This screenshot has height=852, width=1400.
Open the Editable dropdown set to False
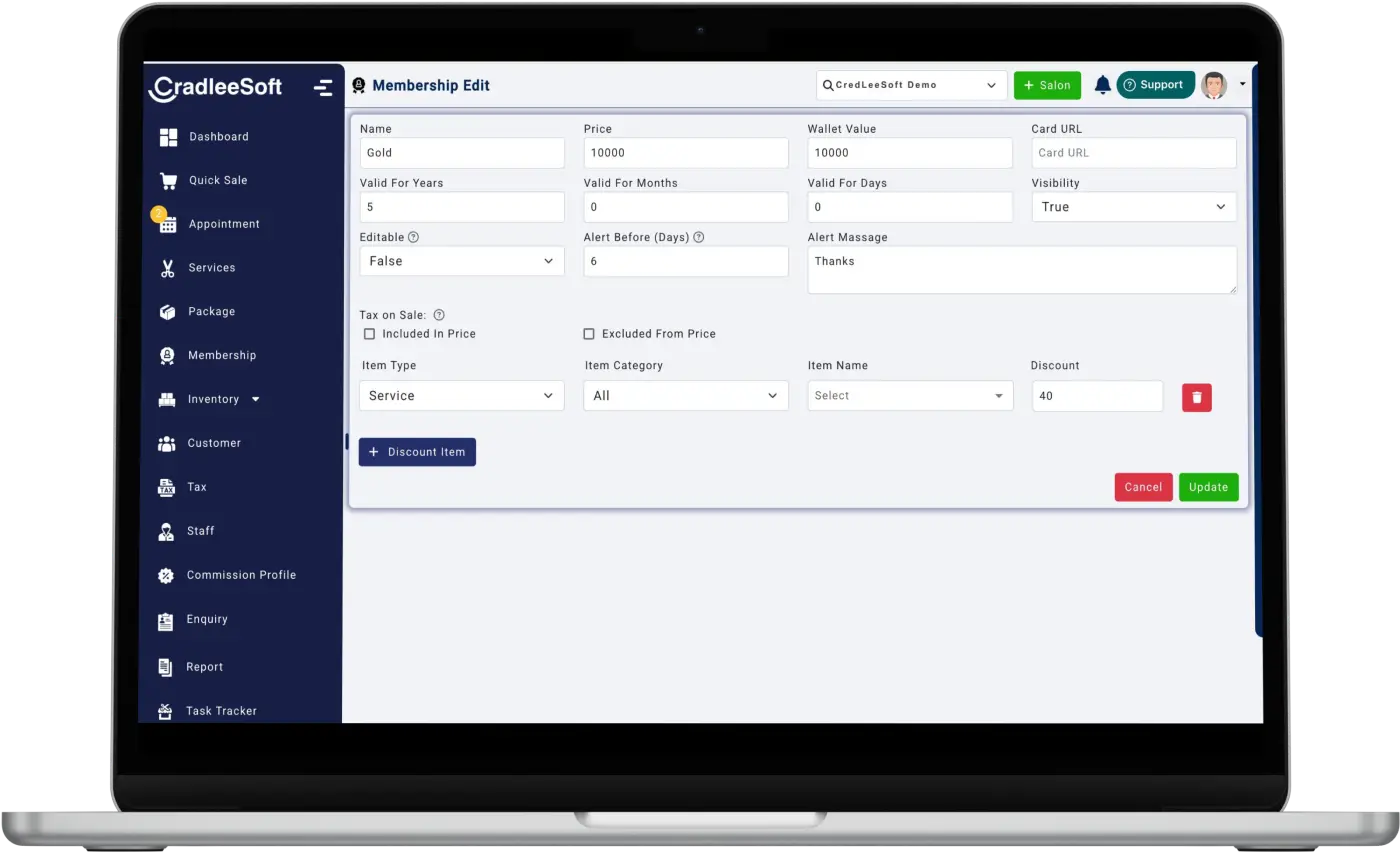[x=461, y=261]
